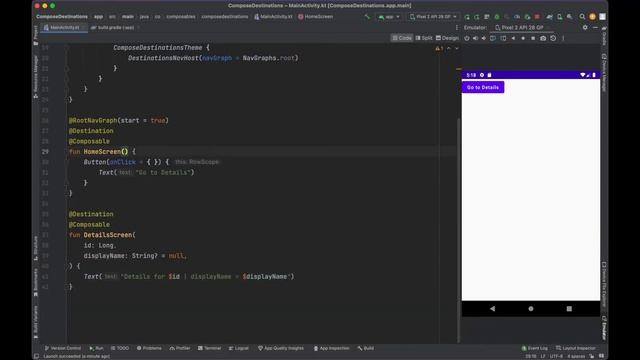Open Version Control tool window

pos(63,348)
